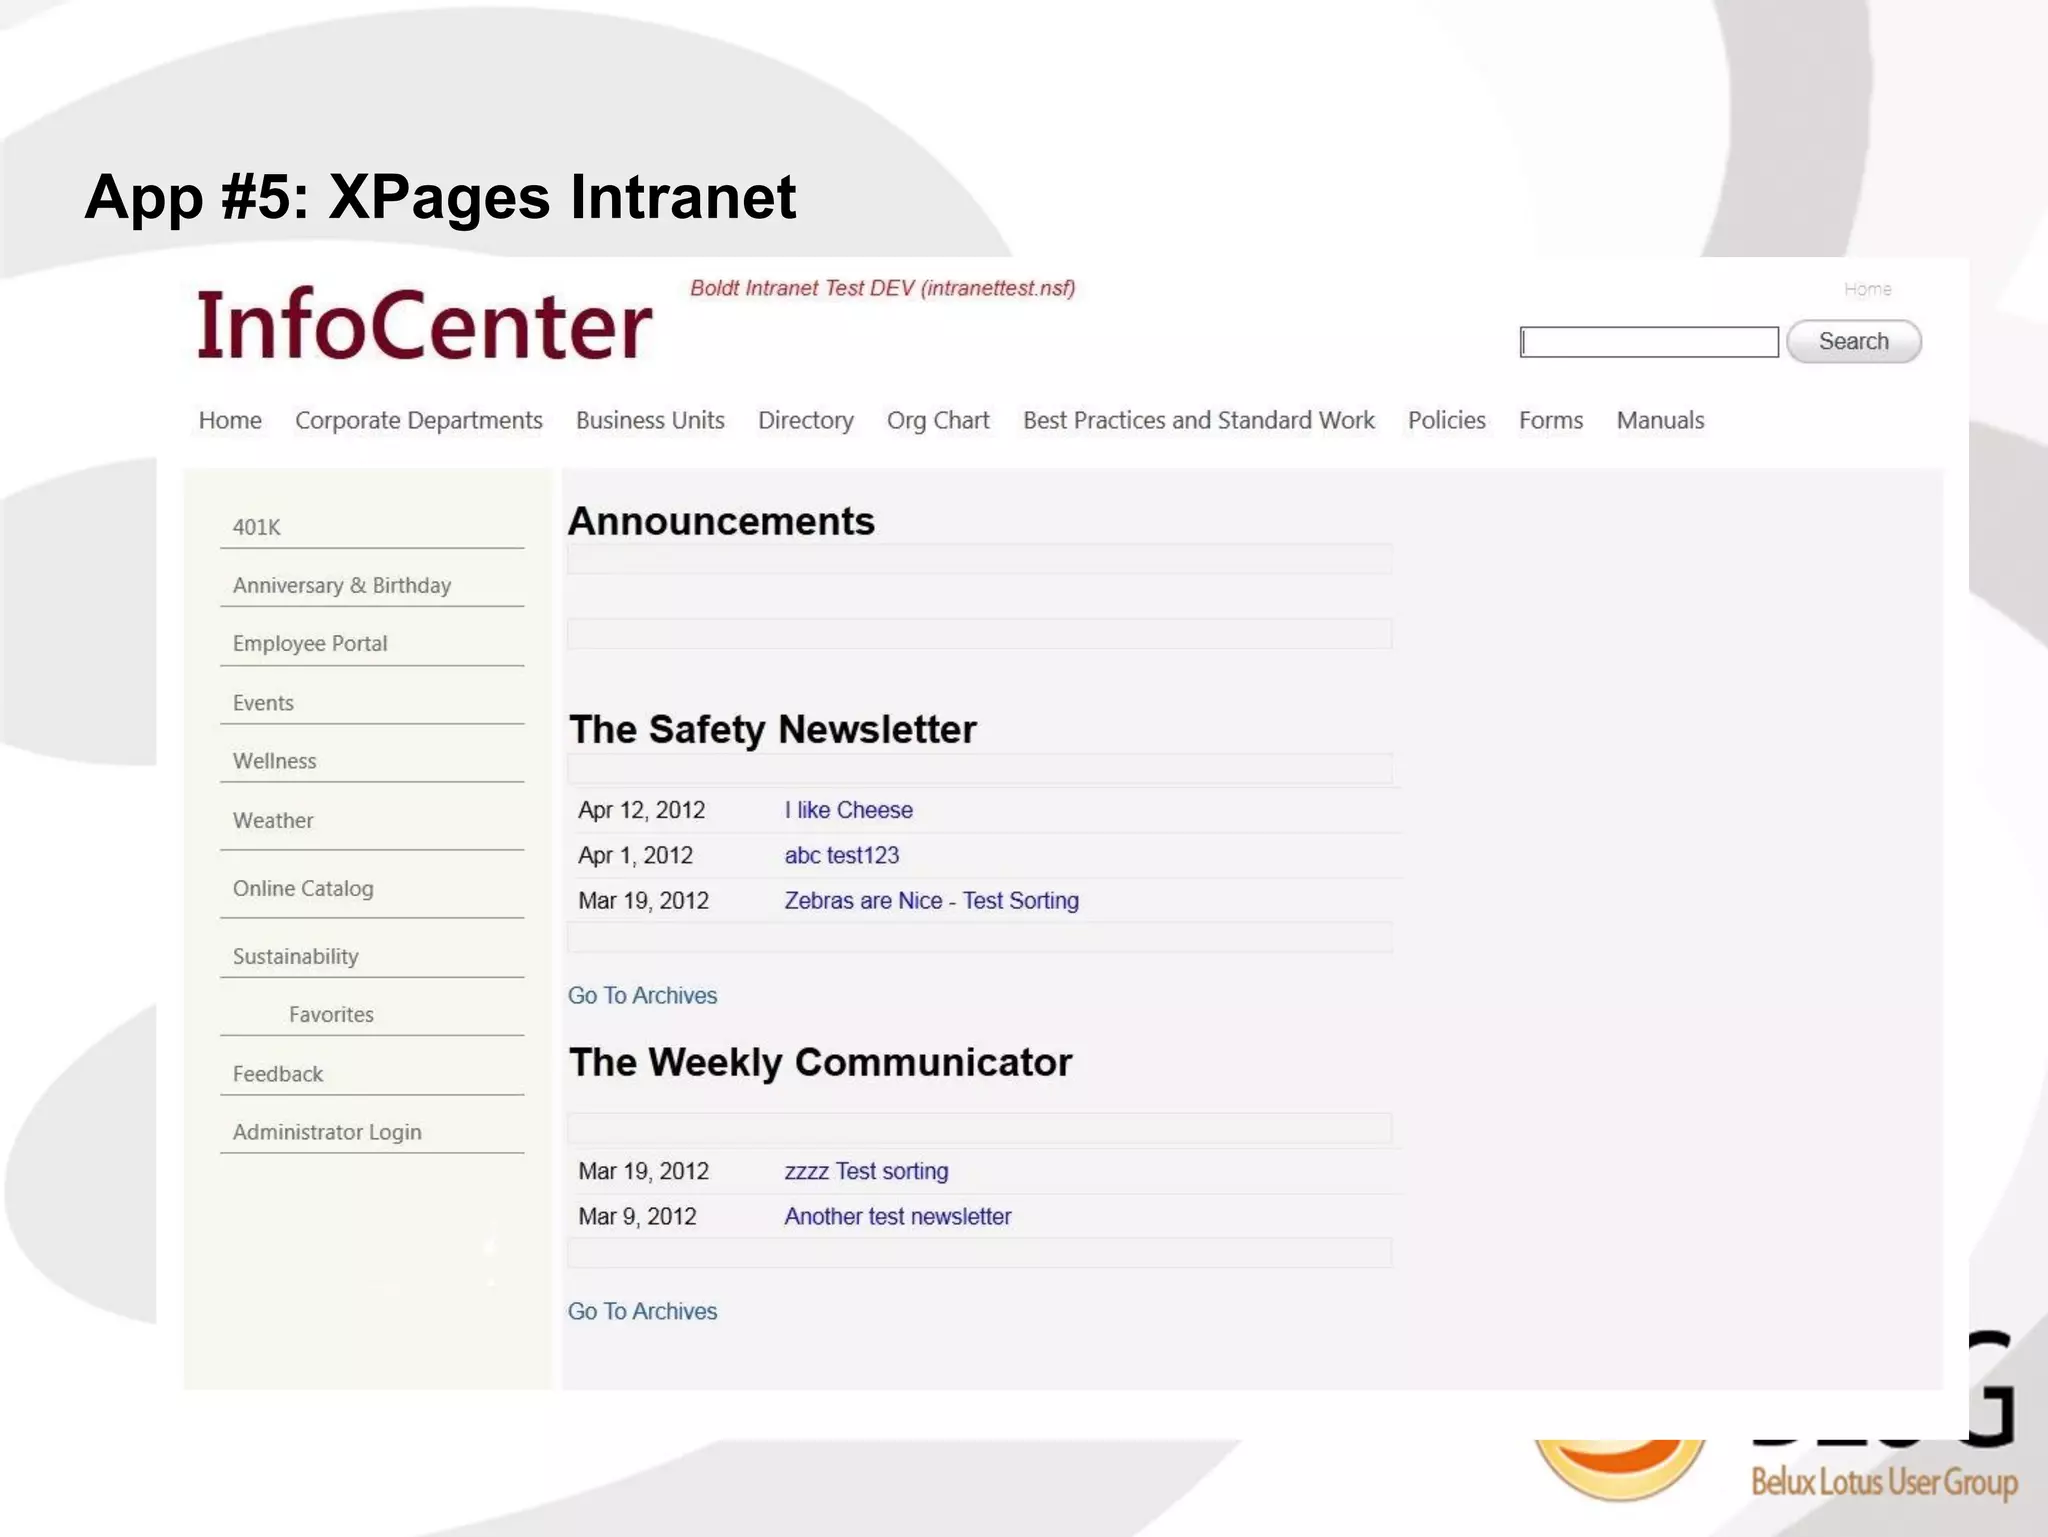Go To Archives under Weekly Communicator
2048x1537 pixels.
tap(642, 1311)
